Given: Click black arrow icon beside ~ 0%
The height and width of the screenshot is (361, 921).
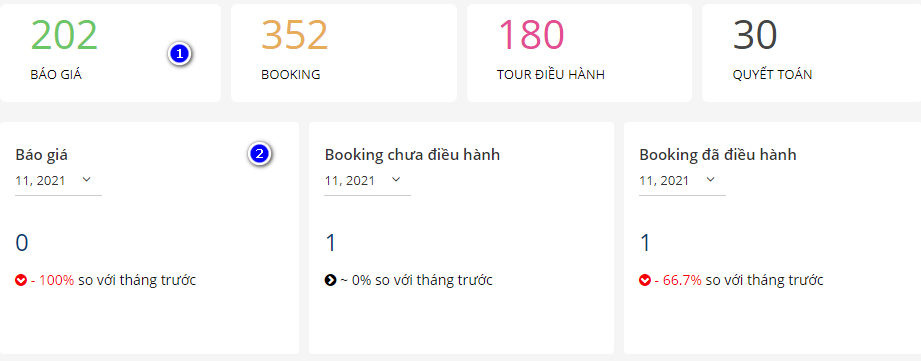Looking at the screenshot, I should 330,281.
